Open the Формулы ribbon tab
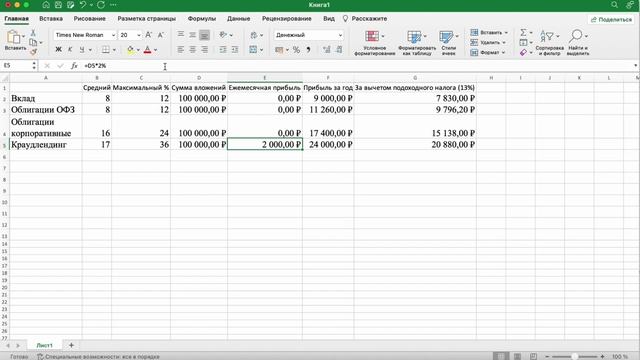The width and height of the screenshot is (640, 360). (x=202, y=19)
